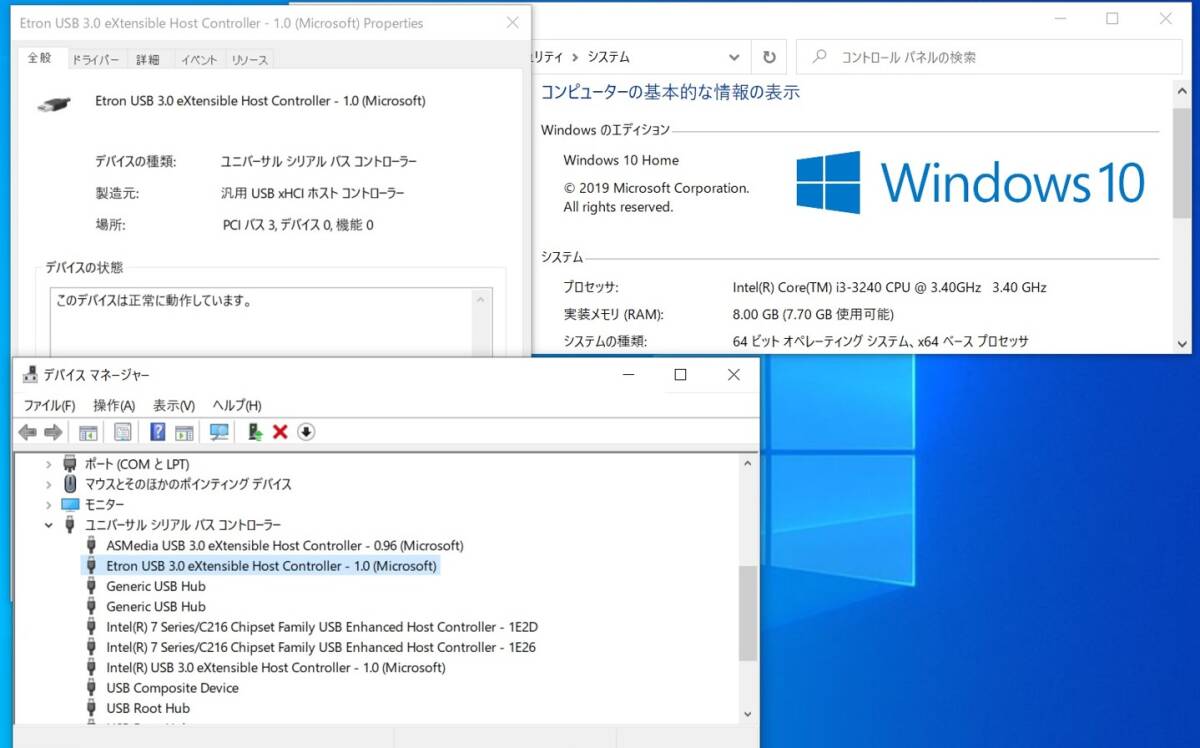The image size is (1200, 748).
Task: Click the デバイス マネージャー title bar text
Action: pos(97,375)
